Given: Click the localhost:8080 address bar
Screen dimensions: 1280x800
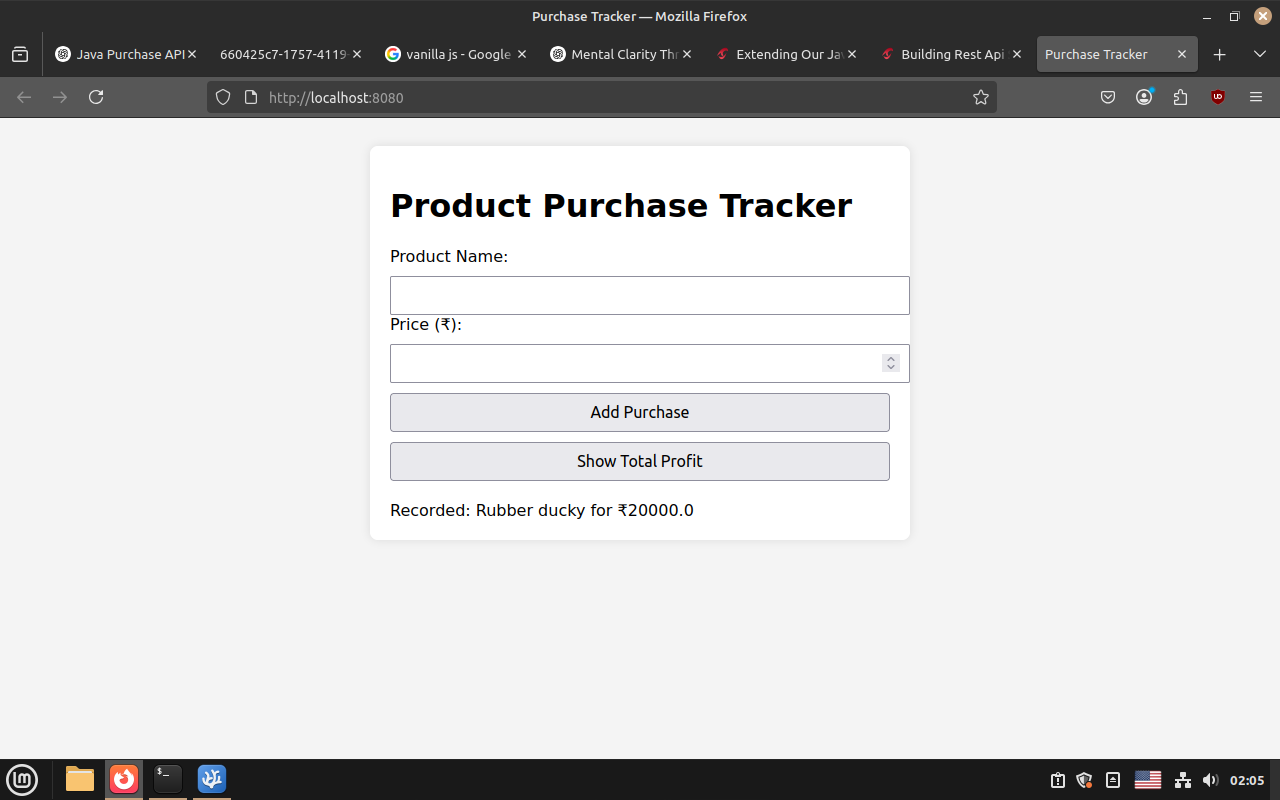Looking at the screenshot, I should point(600,97).
